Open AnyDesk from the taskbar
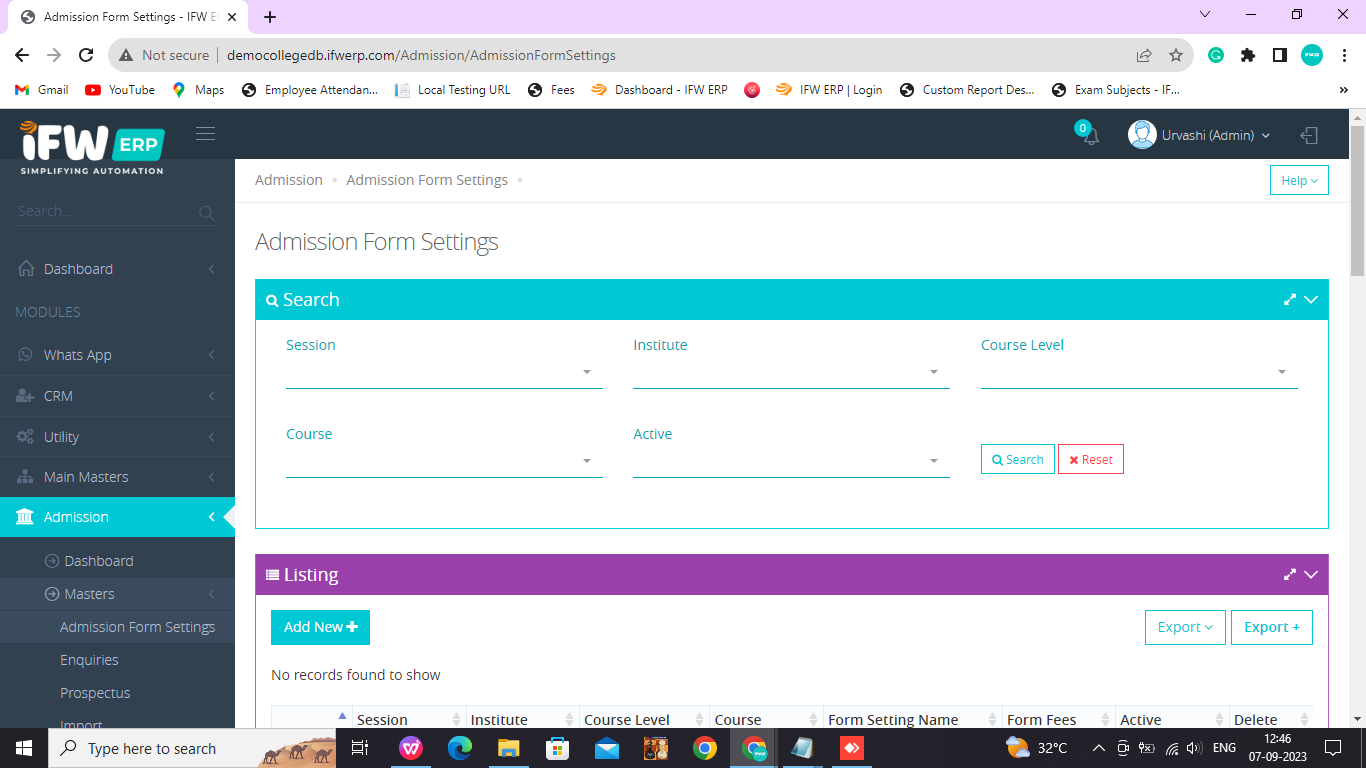1366x768 pixels. (852, 748)
